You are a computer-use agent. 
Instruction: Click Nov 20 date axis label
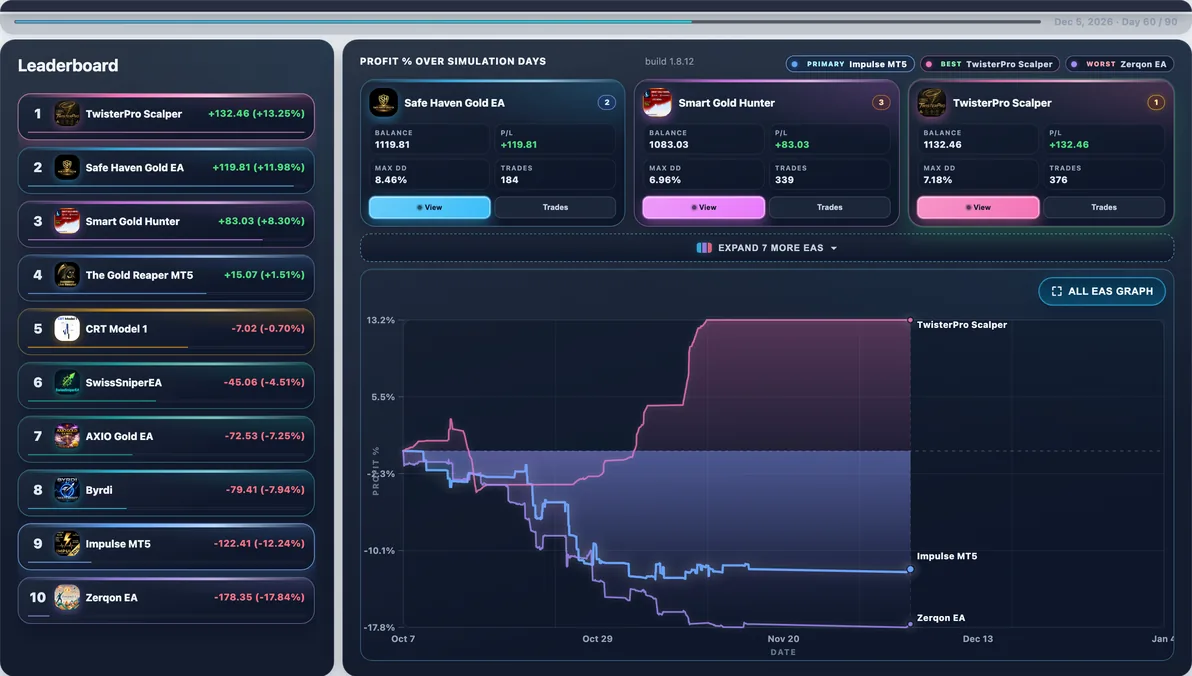coord(783,639)
